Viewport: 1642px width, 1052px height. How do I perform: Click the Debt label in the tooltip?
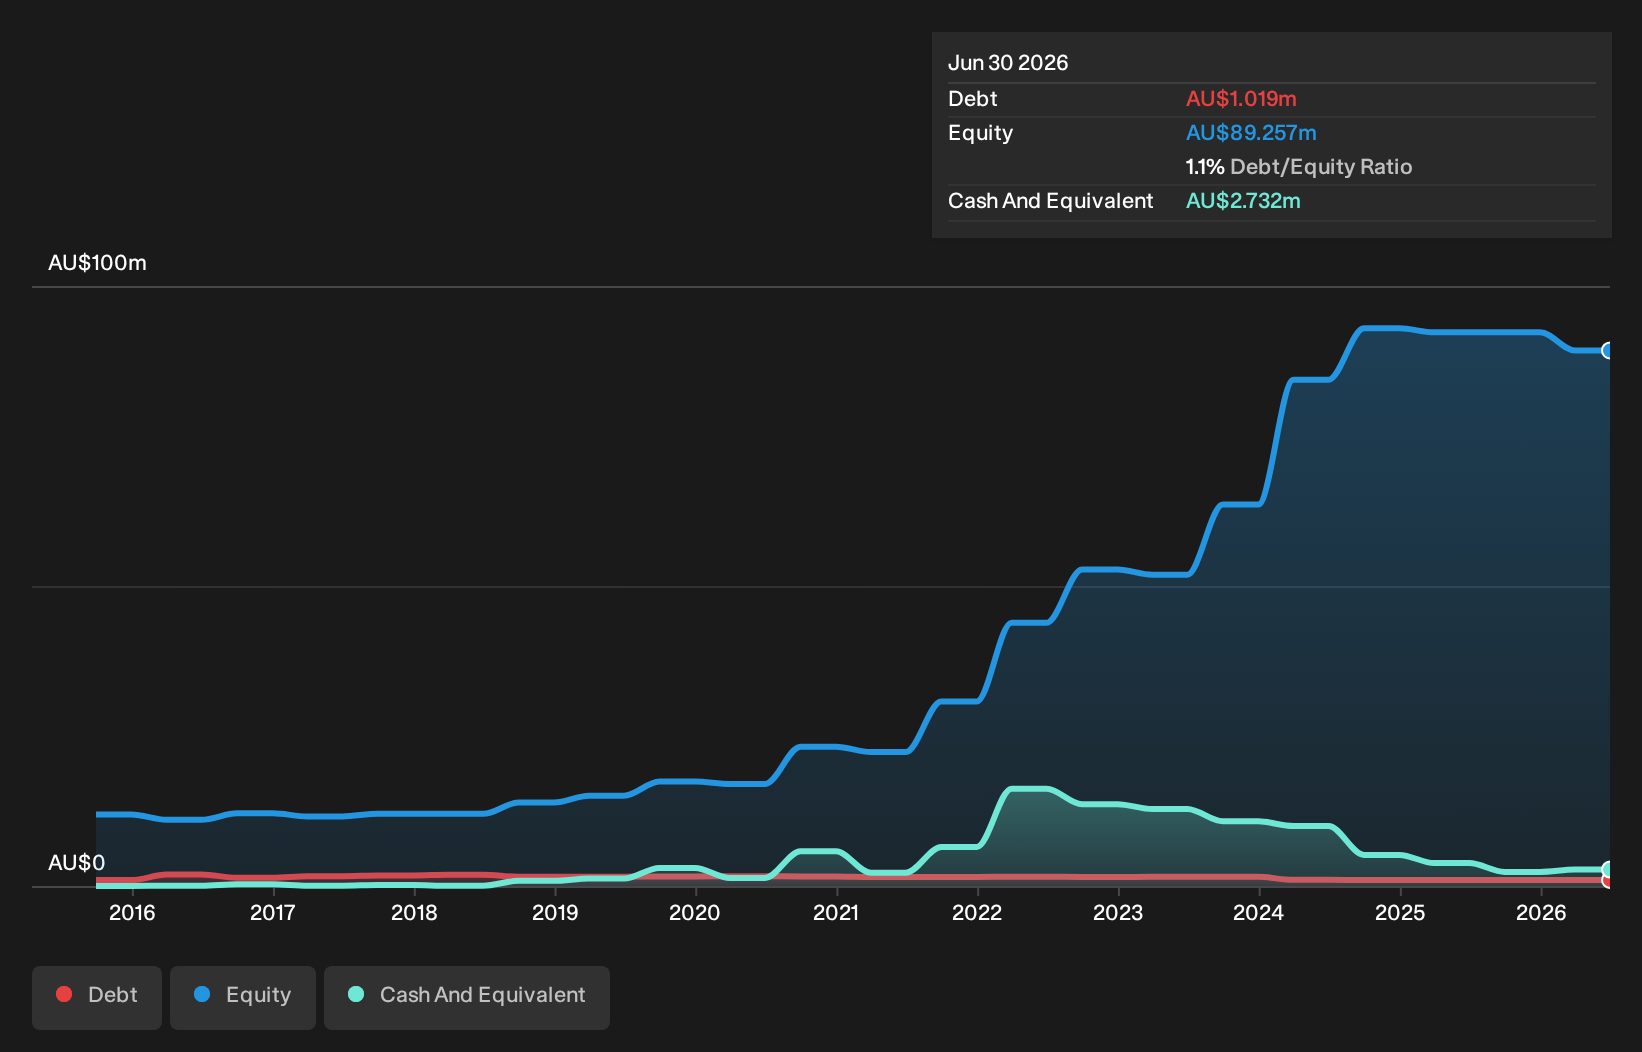point(973,99)
